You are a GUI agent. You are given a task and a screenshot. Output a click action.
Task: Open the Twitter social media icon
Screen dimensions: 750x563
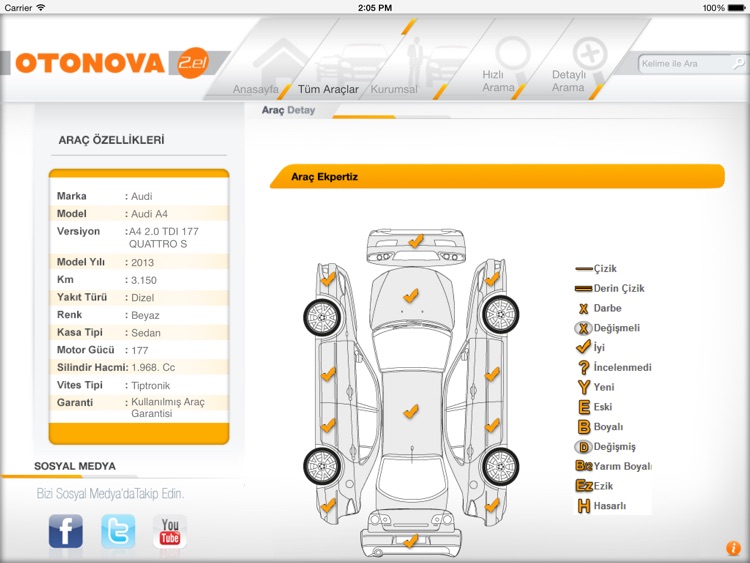click(118, 531)
